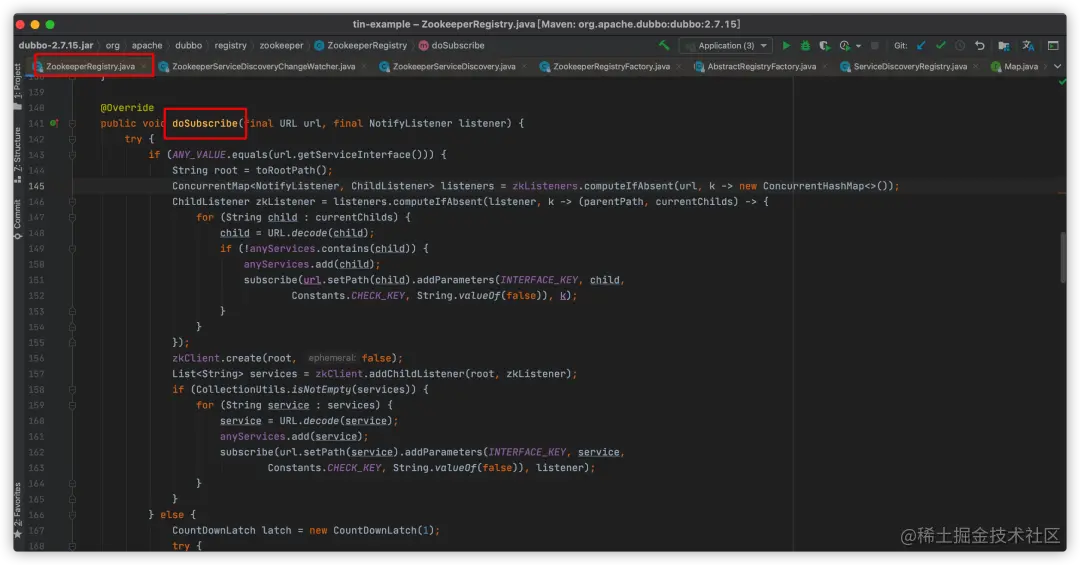
Task: Click the rightmost window-frame toolbar icon
Action: (x=1053, y=45)
